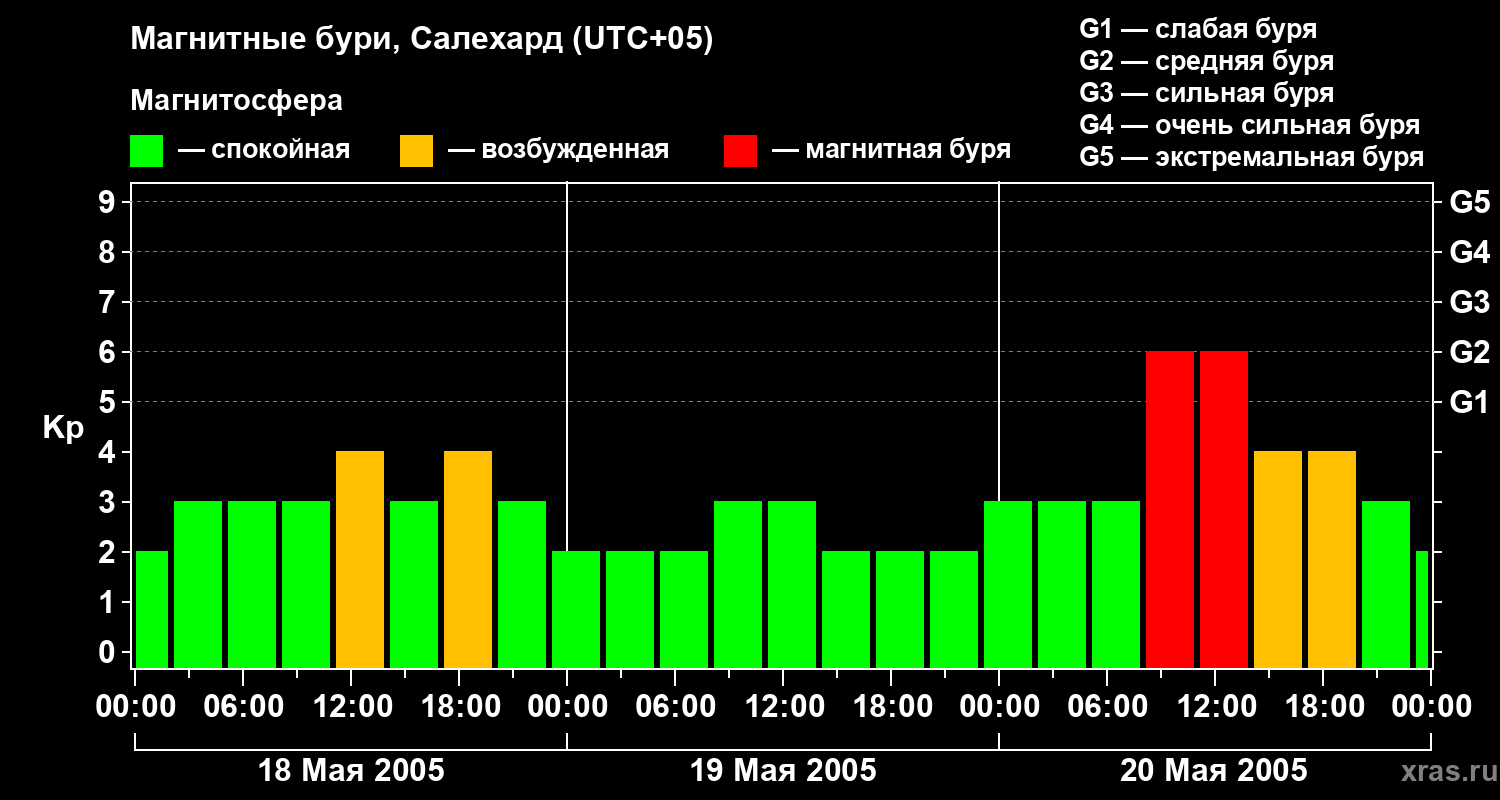Viewport: 1500px width, 800px height.
Task: Open the xras.ru watermark link
Action: tap(1445, 771)
